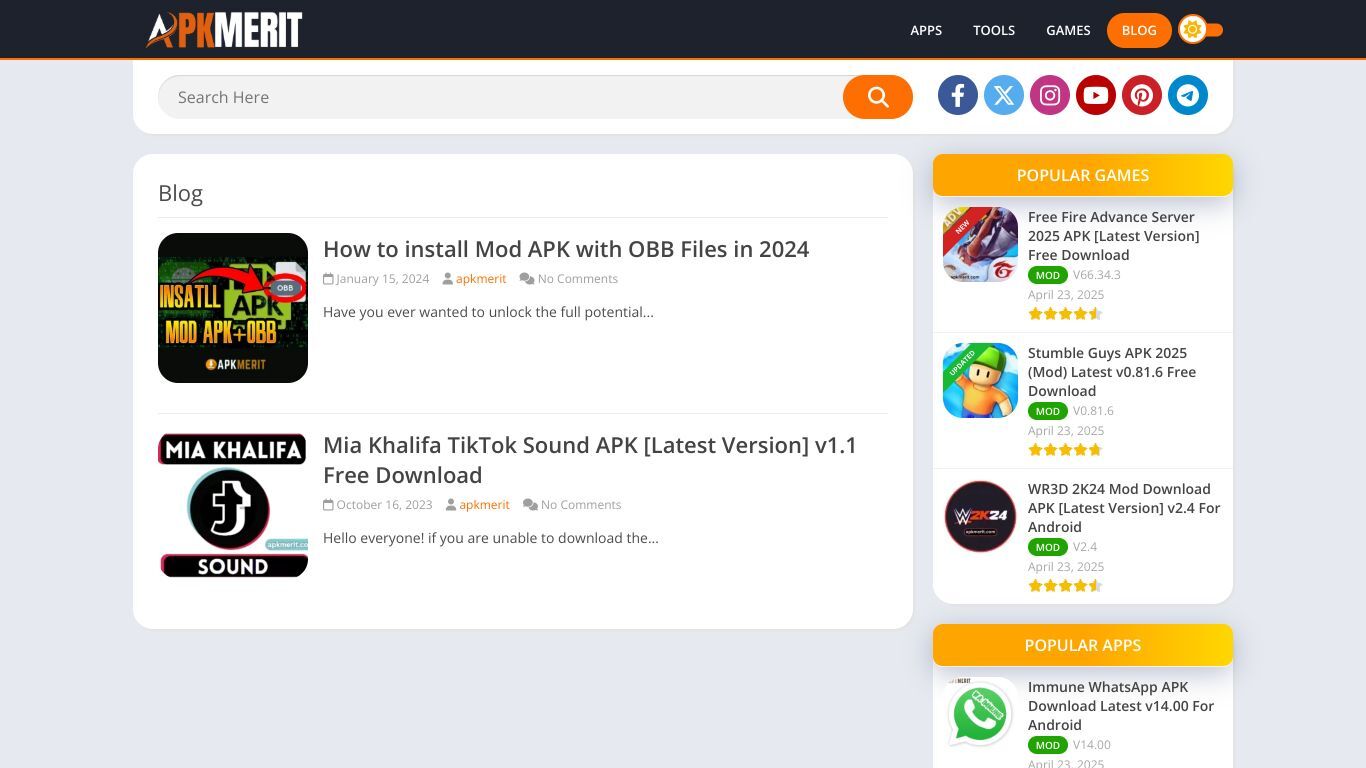The image size is (1366, 768).
Task: Open 'No Comments' on the OBB Files post
Action: click(578, 279)
